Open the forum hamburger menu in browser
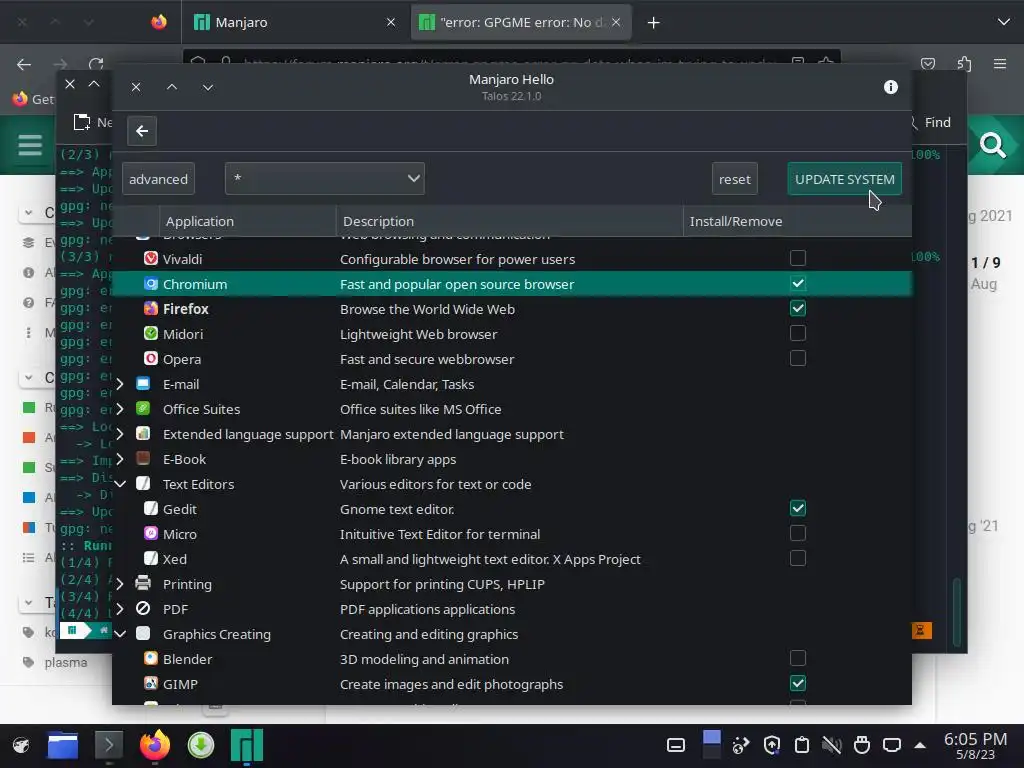Viewport: 1024px width, 768px height. tap(30, 144)
